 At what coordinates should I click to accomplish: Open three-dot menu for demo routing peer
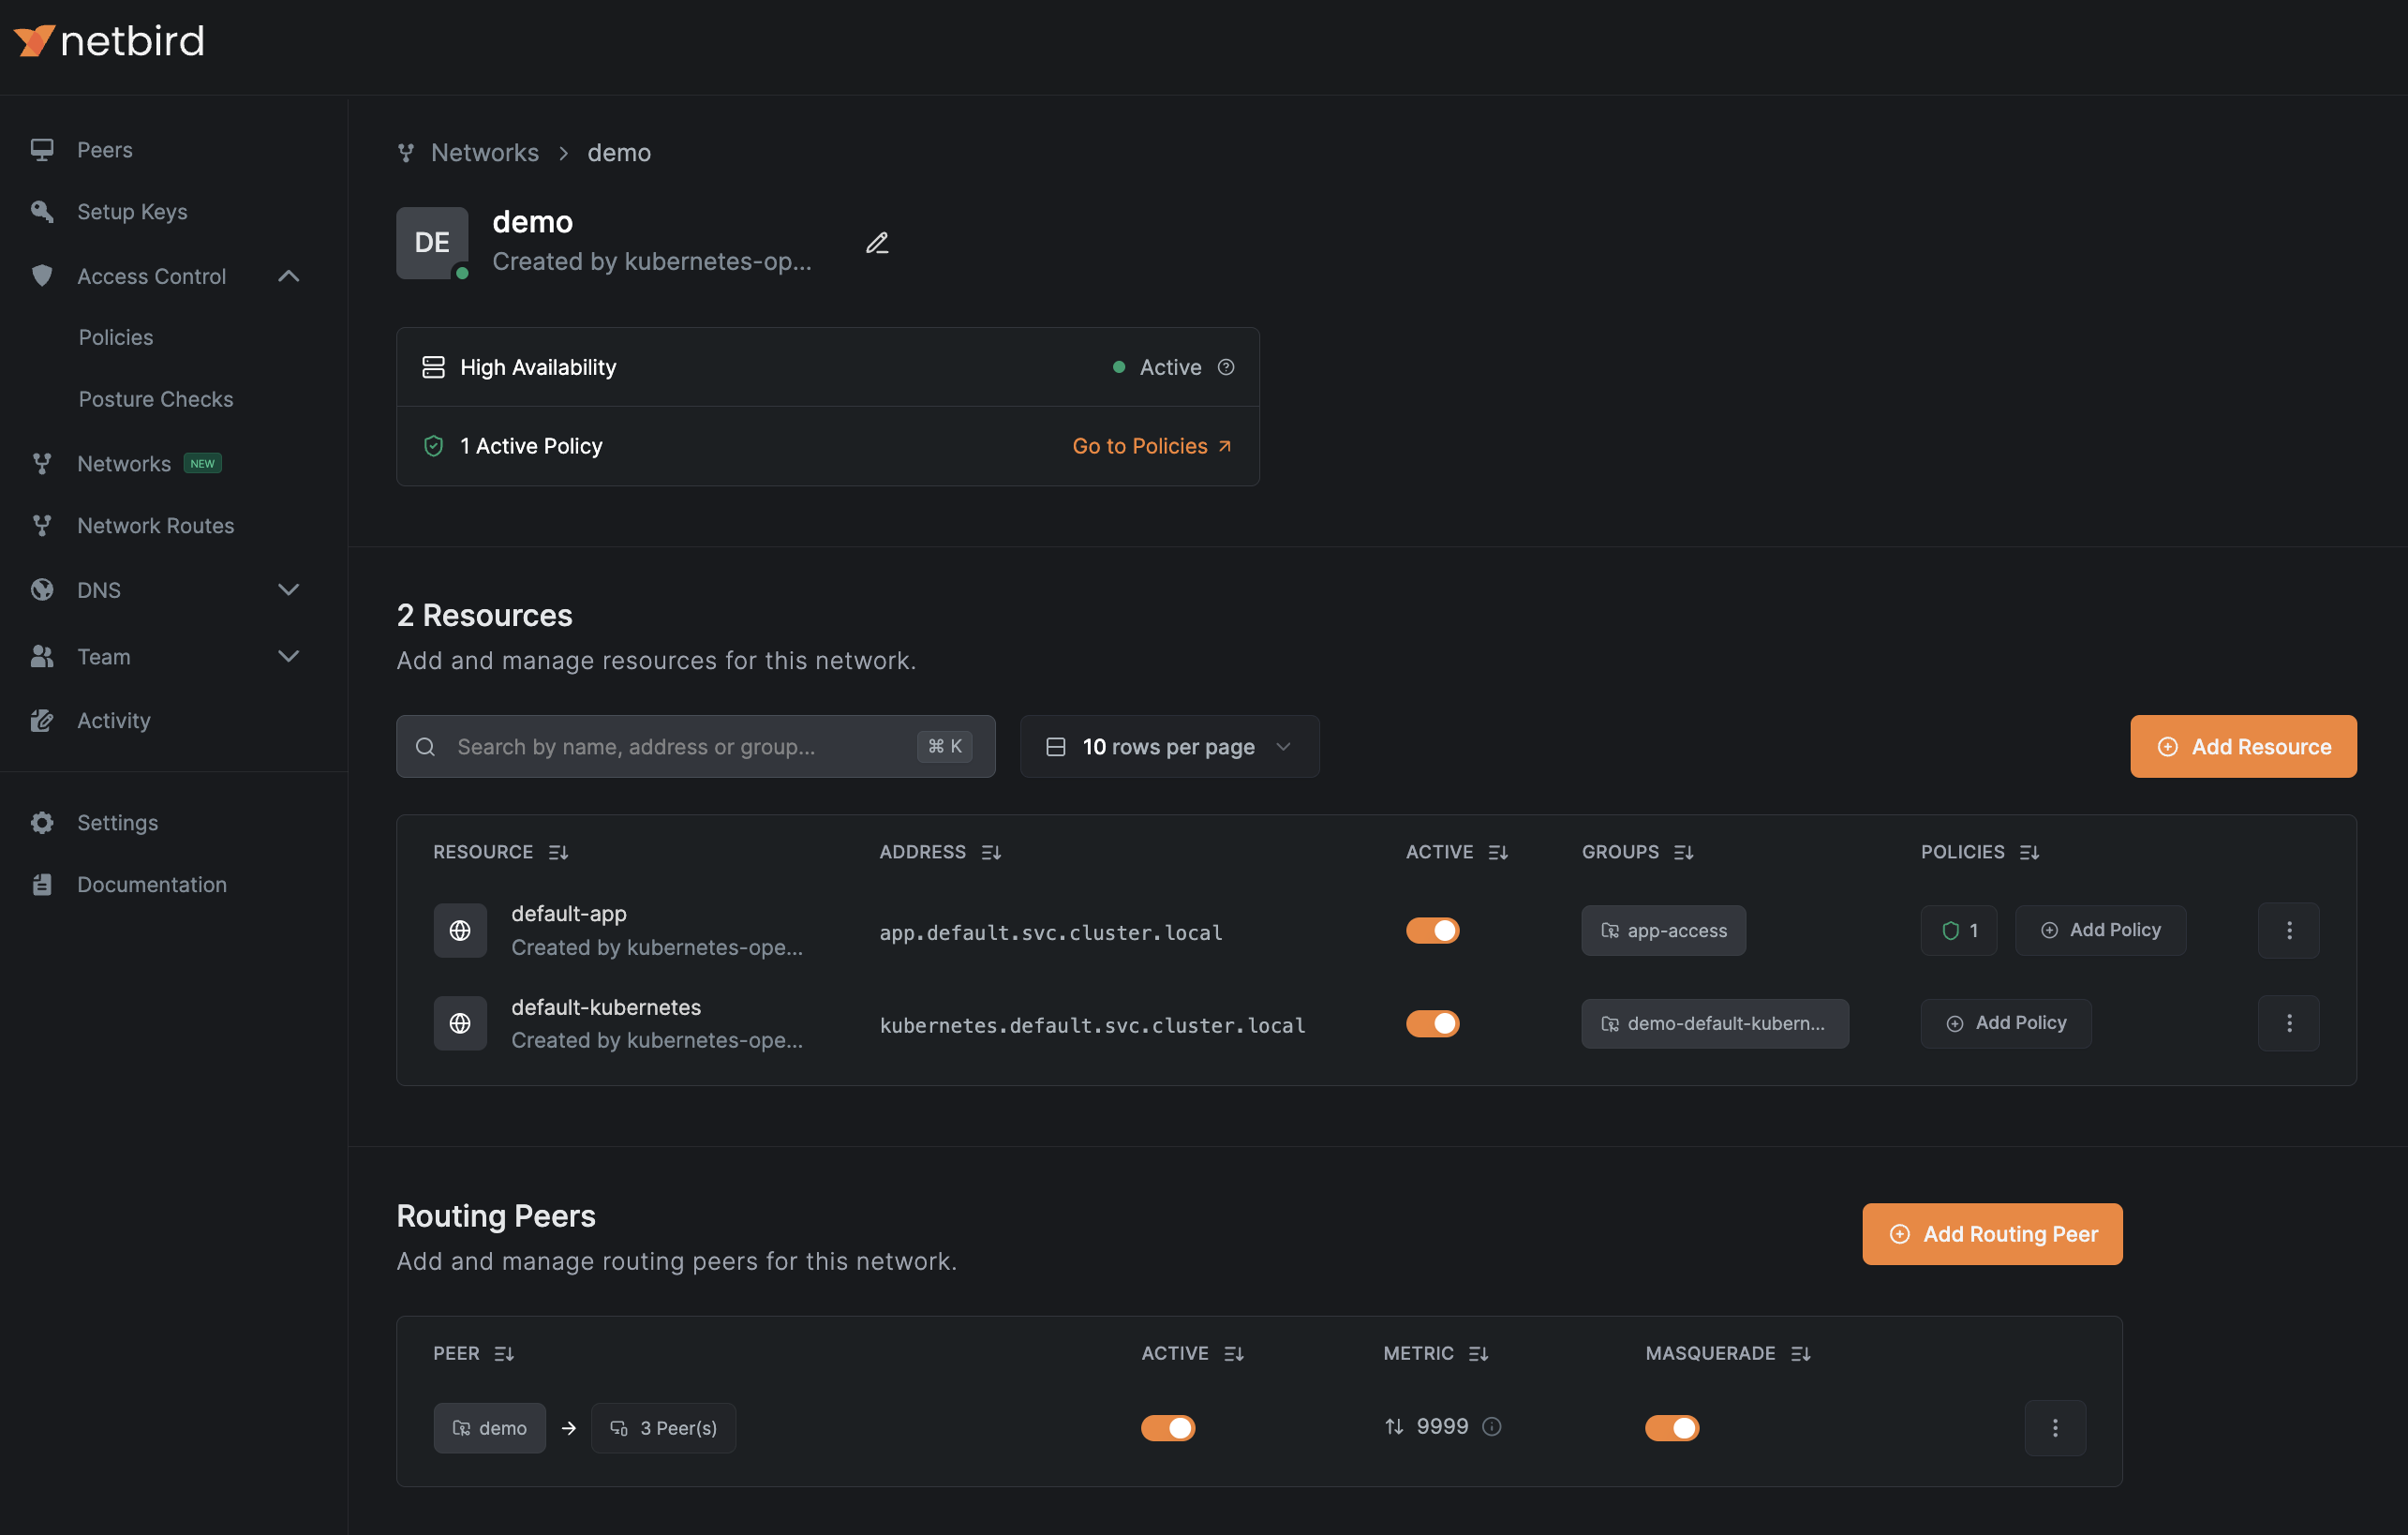click(2055, 1428)
